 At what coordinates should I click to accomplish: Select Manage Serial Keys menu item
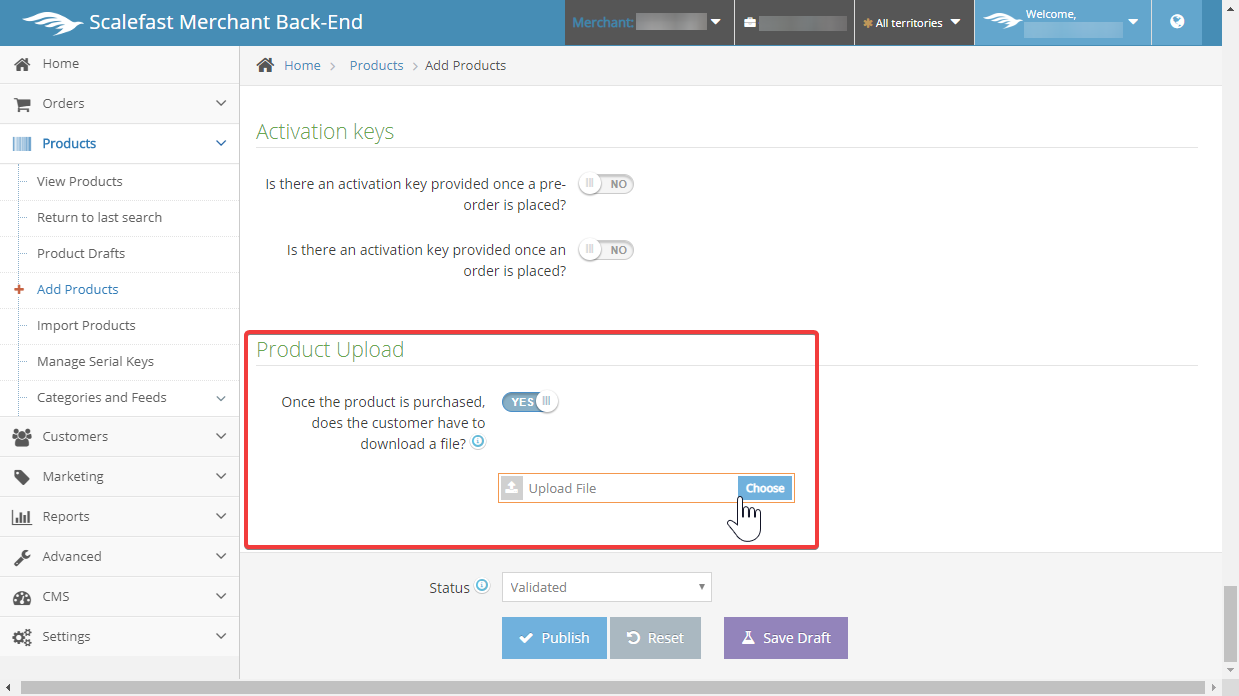(95, 362)
